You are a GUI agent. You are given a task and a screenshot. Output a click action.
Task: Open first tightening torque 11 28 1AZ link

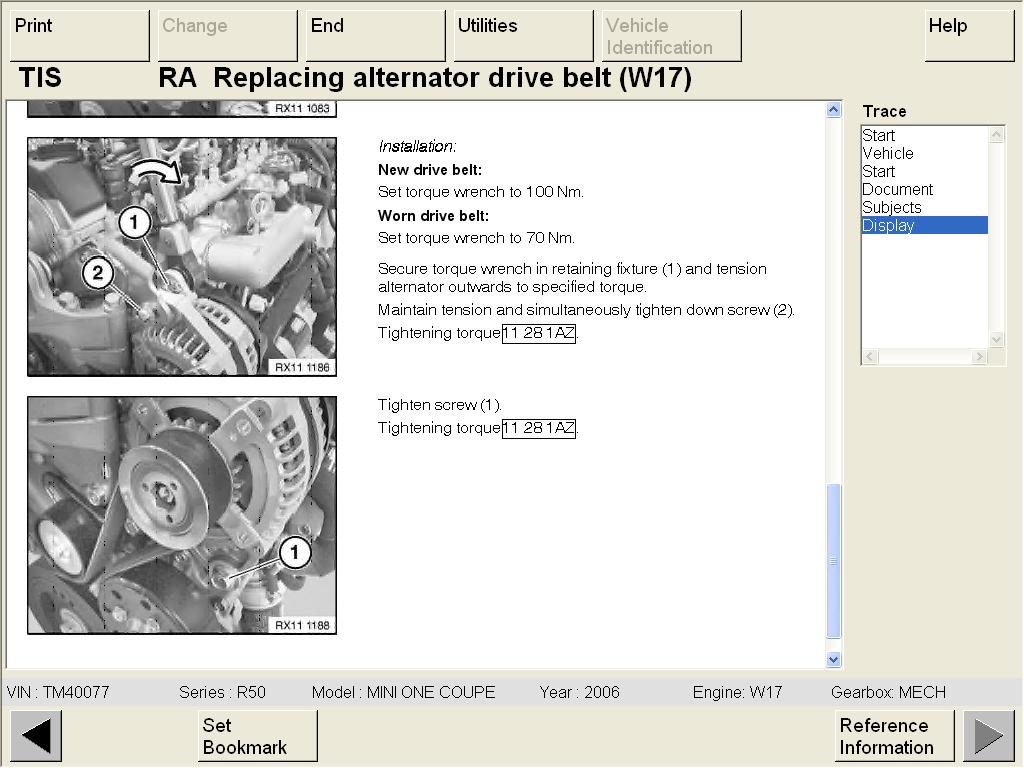coord(539,333)
